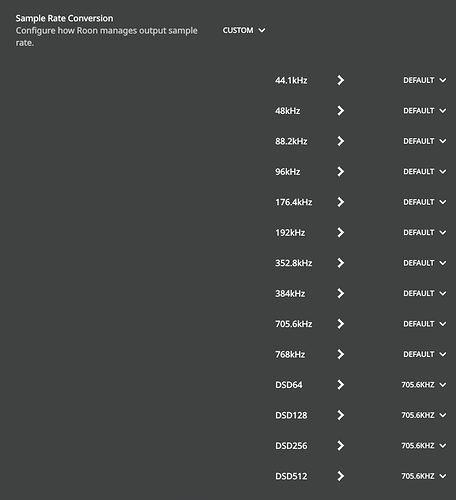Click the arrow icon next to DSD512
Viewport: 456px width, 500px height.
pyautogui.click(x=340, y=476)
